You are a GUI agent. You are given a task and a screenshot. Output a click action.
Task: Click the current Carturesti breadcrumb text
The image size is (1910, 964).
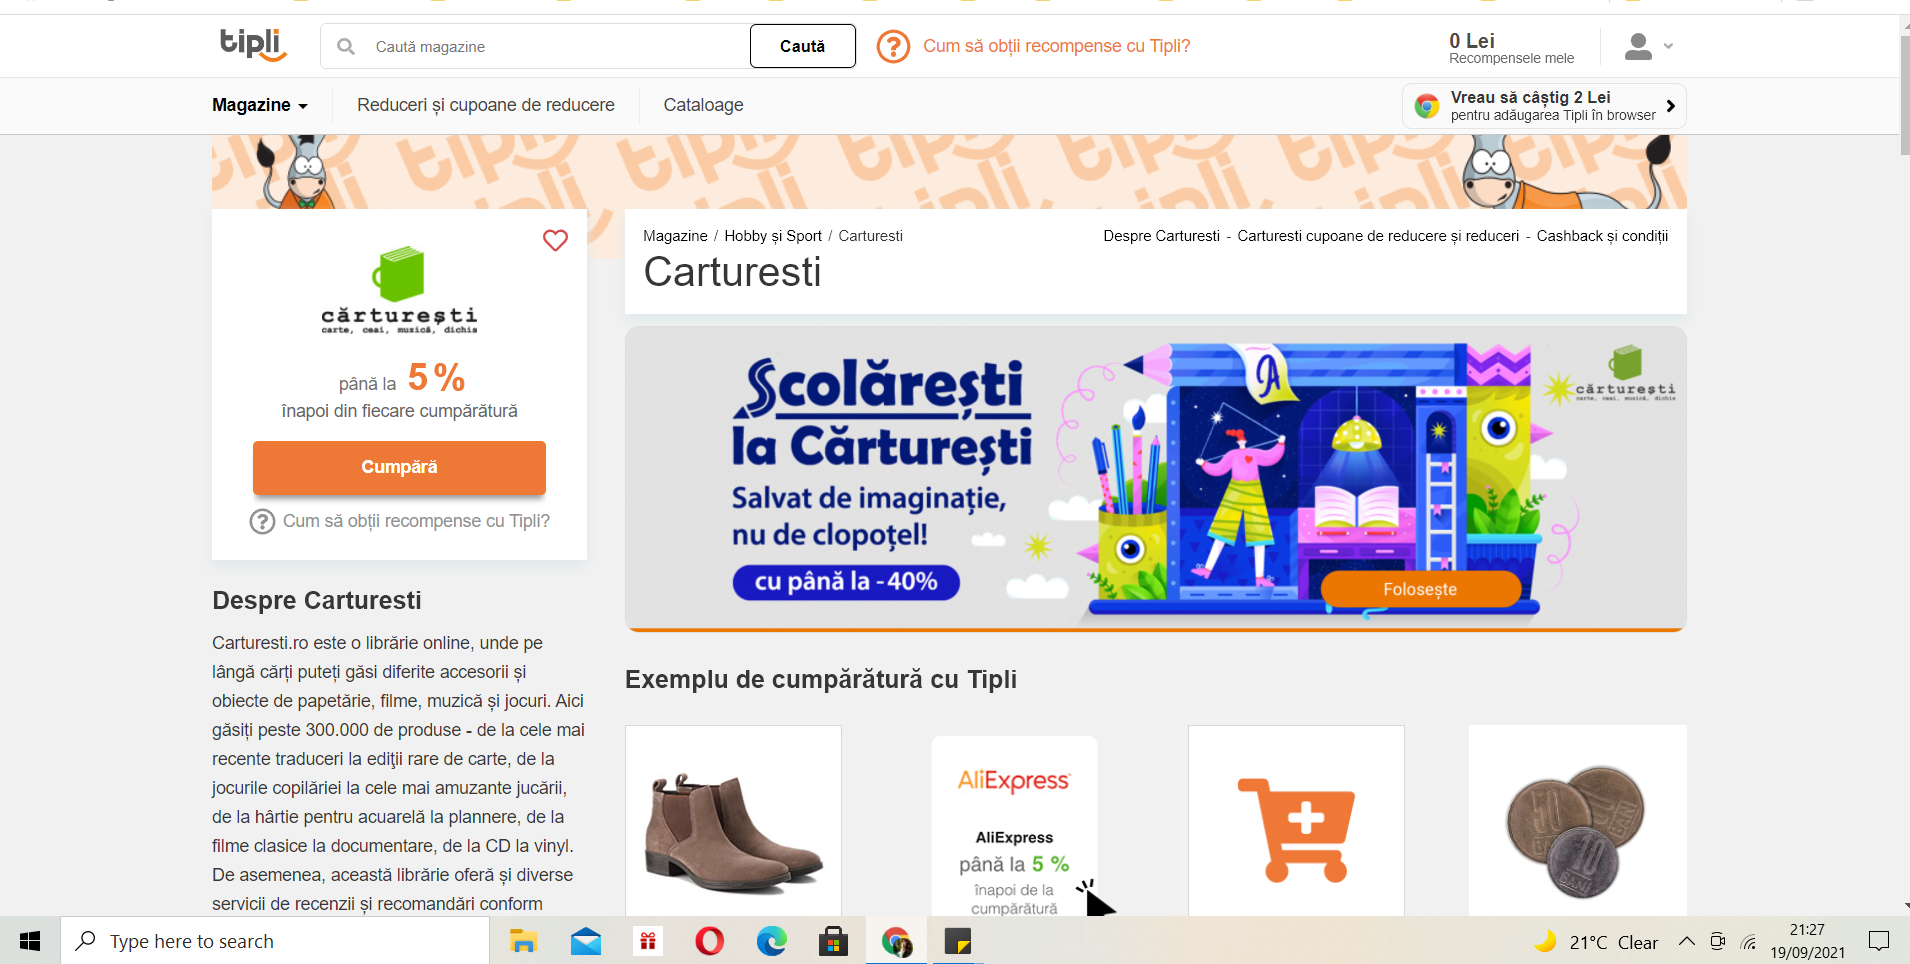870,236
